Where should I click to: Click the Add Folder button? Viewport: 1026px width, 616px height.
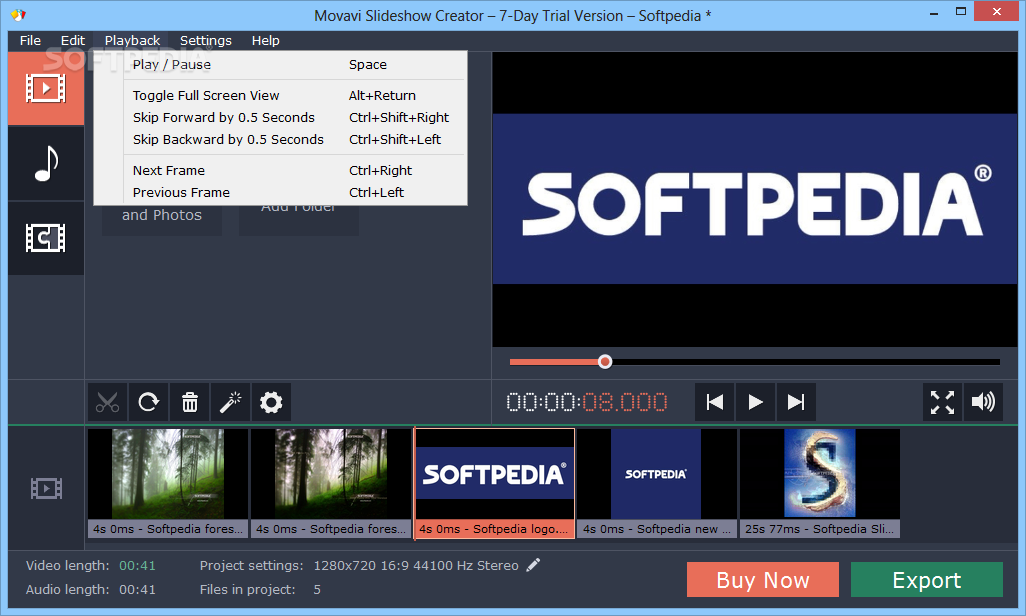pyautogui.click(x=298, y=221)
